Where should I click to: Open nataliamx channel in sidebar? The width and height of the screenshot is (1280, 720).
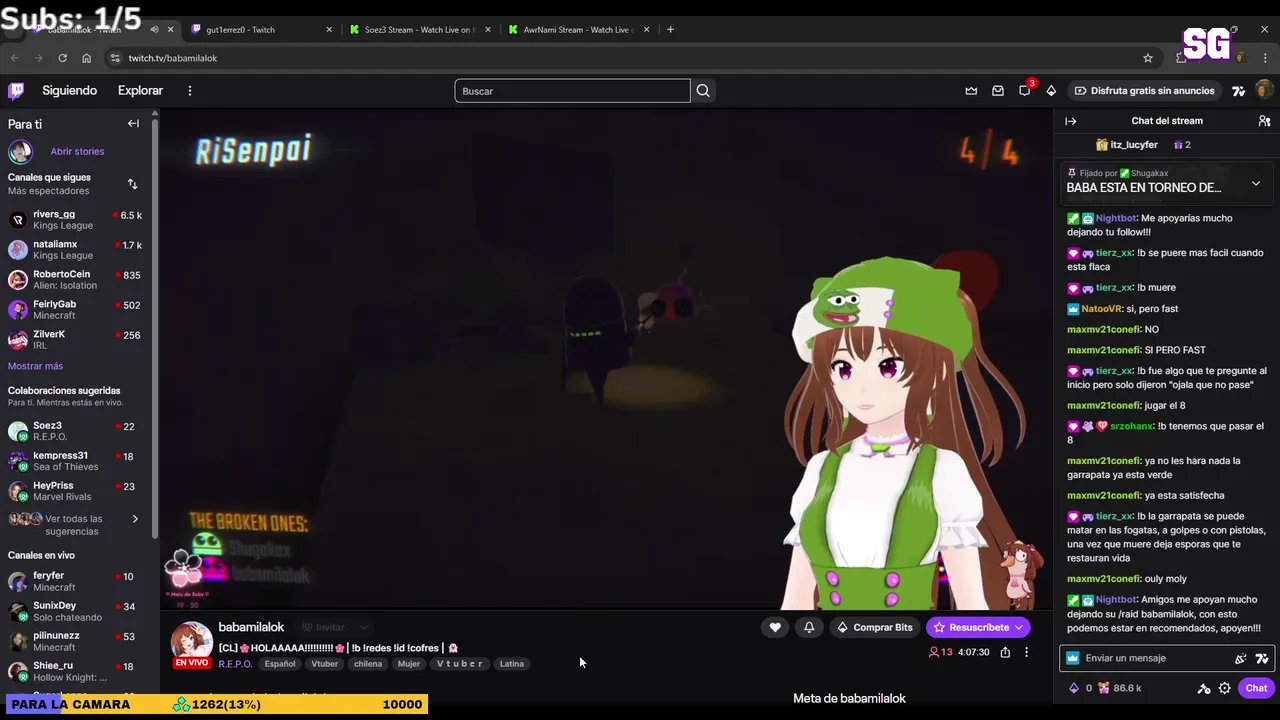click(76, 250)
